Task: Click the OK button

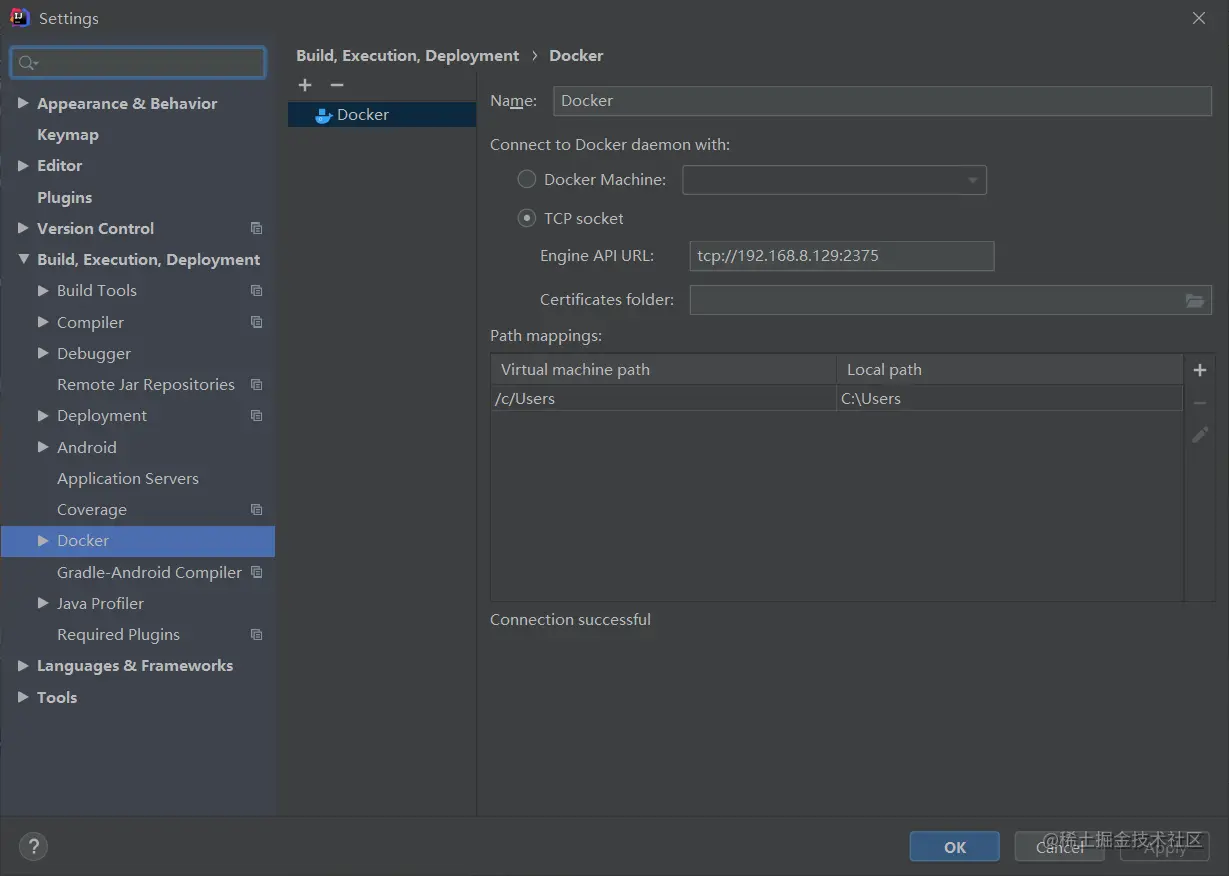Action: [954, 847]
